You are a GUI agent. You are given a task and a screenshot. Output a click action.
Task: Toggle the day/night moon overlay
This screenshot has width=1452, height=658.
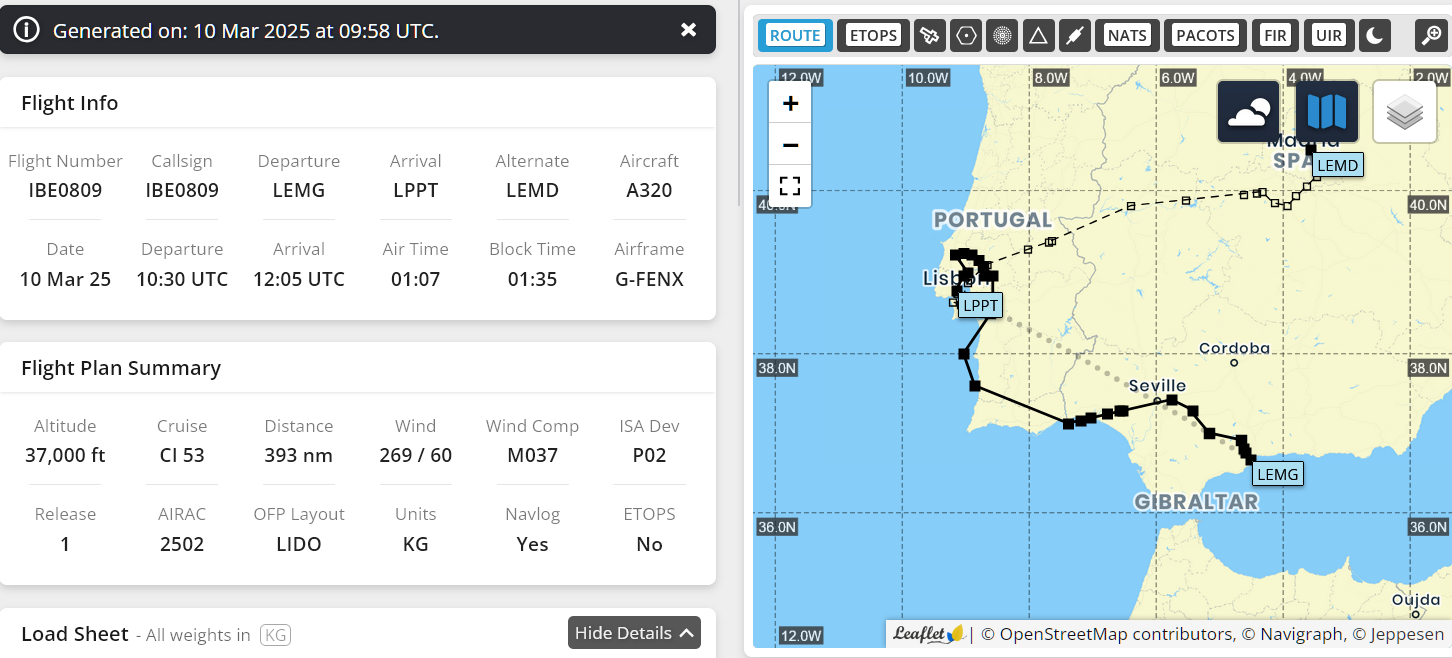1375,35
